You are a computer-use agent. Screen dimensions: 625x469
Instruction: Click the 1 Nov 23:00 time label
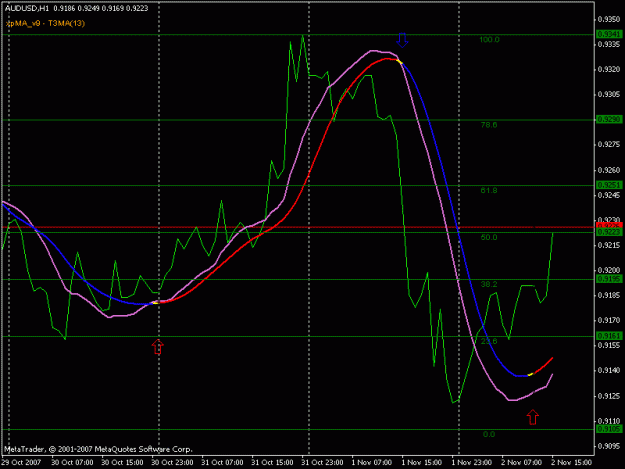point(472,462)
